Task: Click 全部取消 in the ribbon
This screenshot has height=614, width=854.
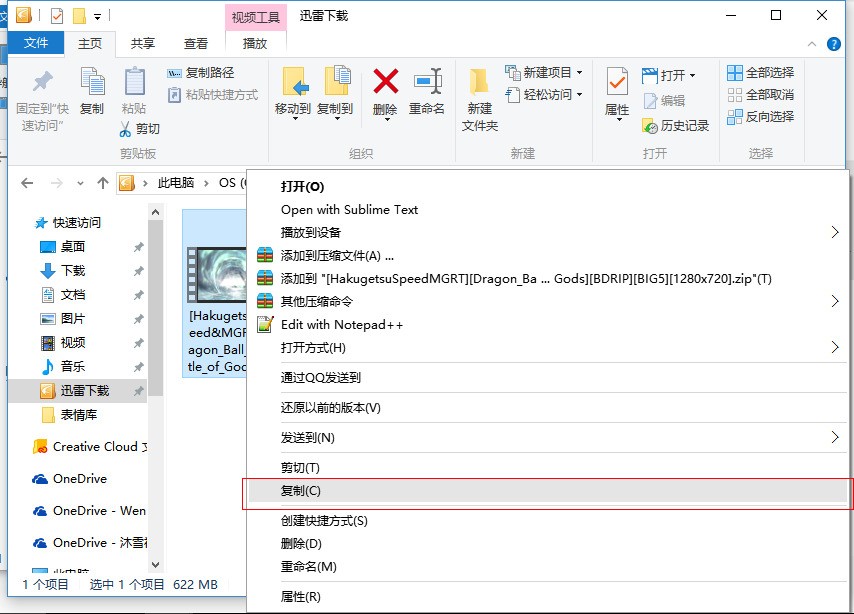Action: tap(760, 95)
